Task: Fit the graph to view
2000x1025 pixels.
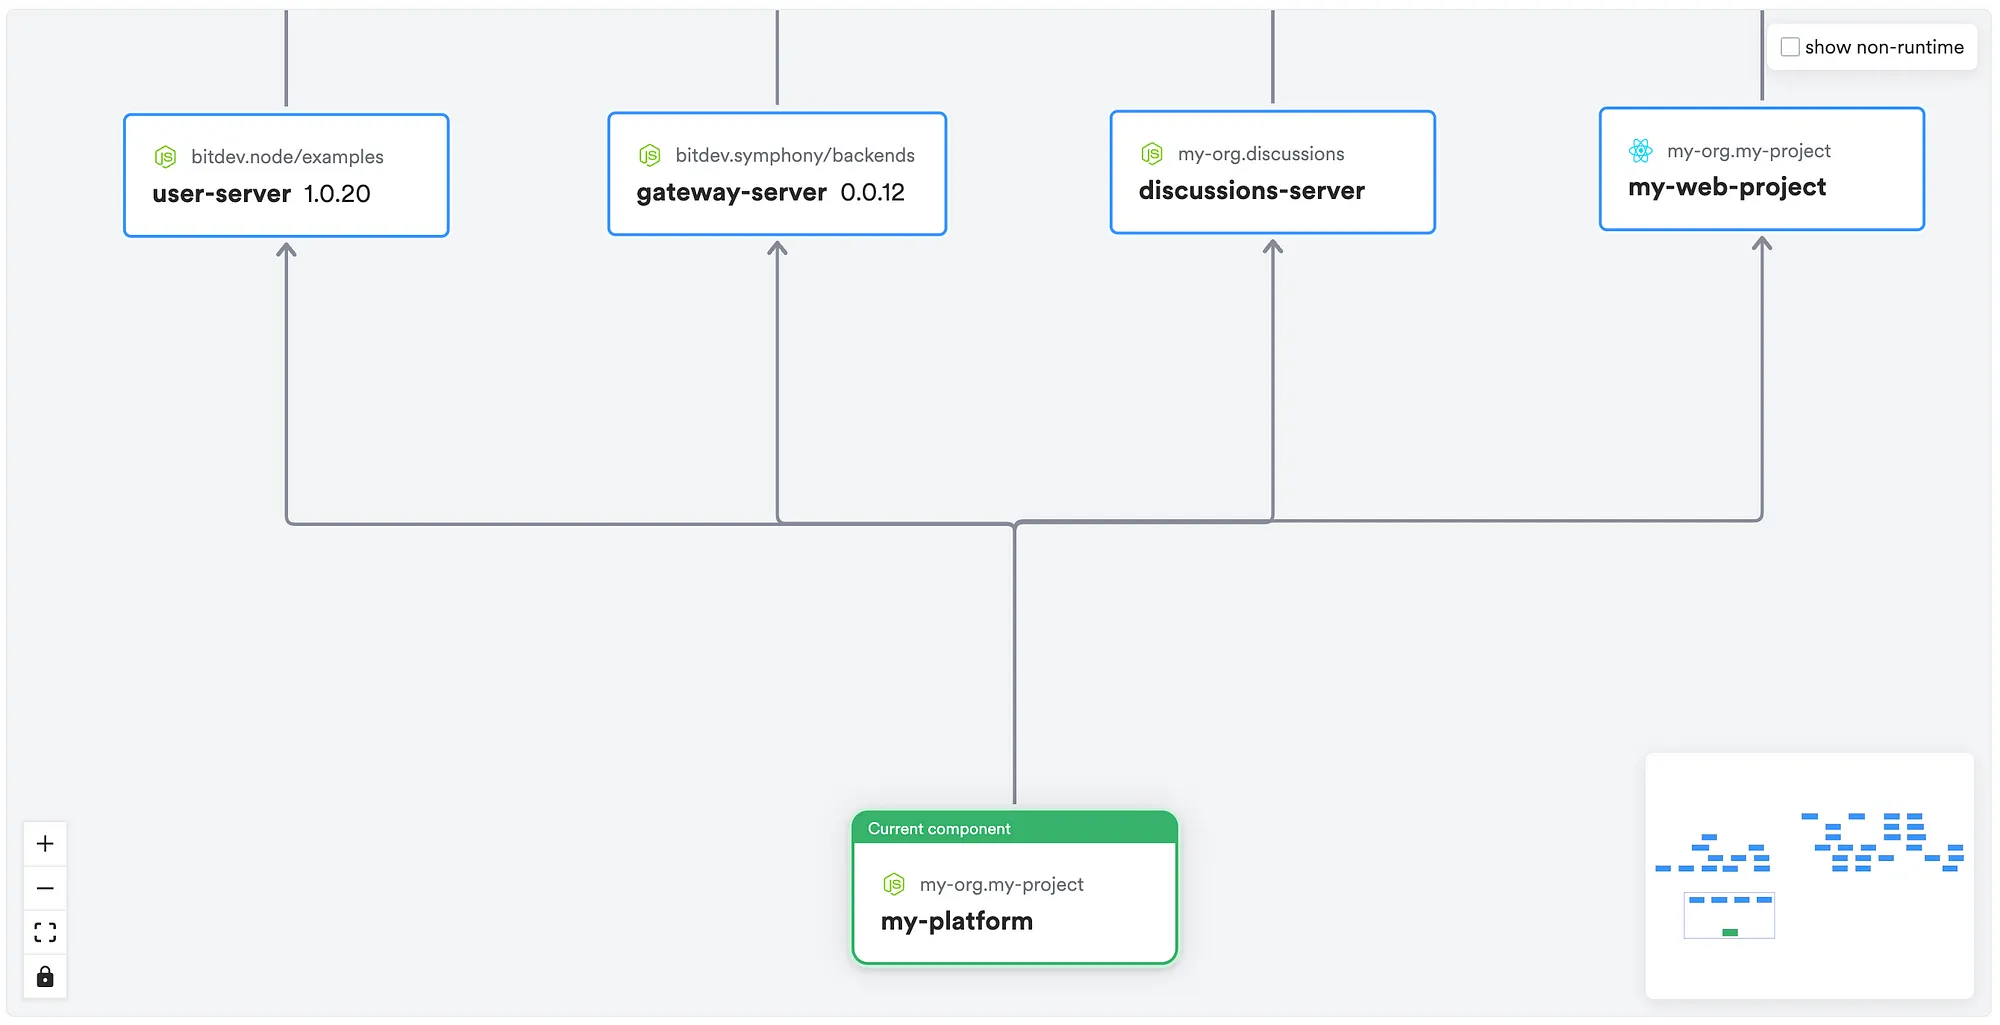Action: pyautogui.click(x=45, y=932)
